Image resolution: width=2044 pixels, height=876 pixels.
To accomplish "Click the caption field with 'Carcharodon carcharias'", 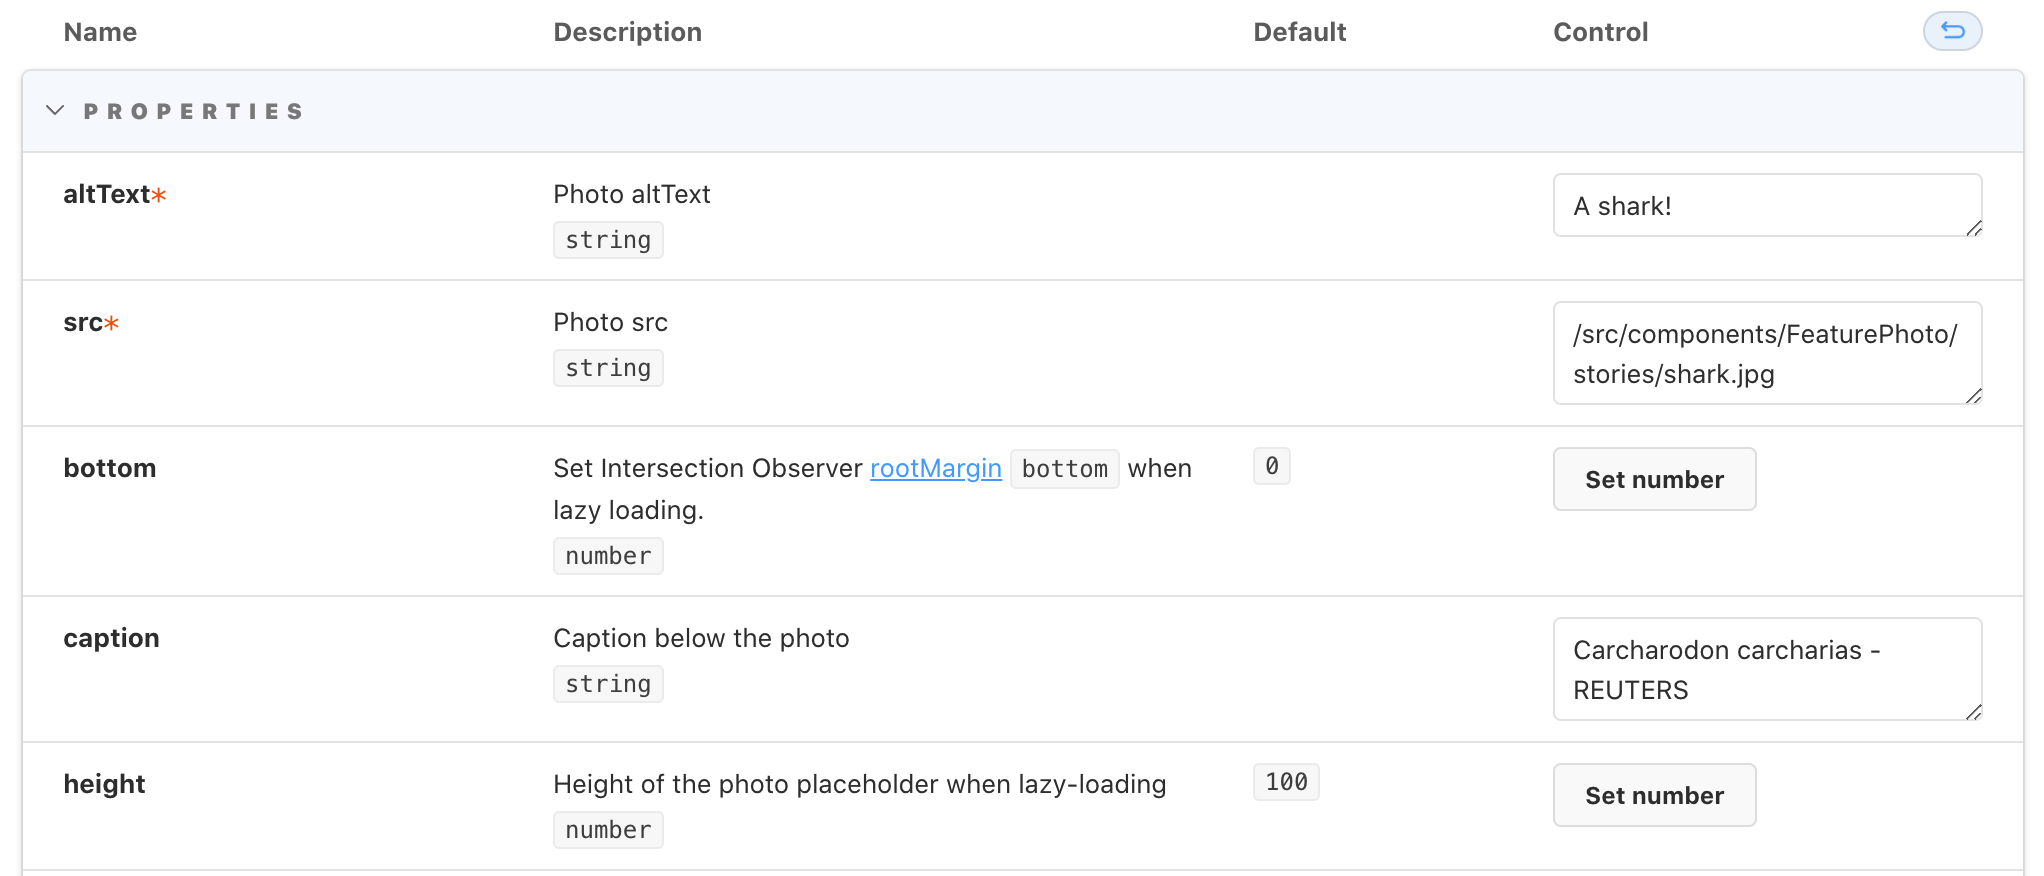I will [1764, 669].
